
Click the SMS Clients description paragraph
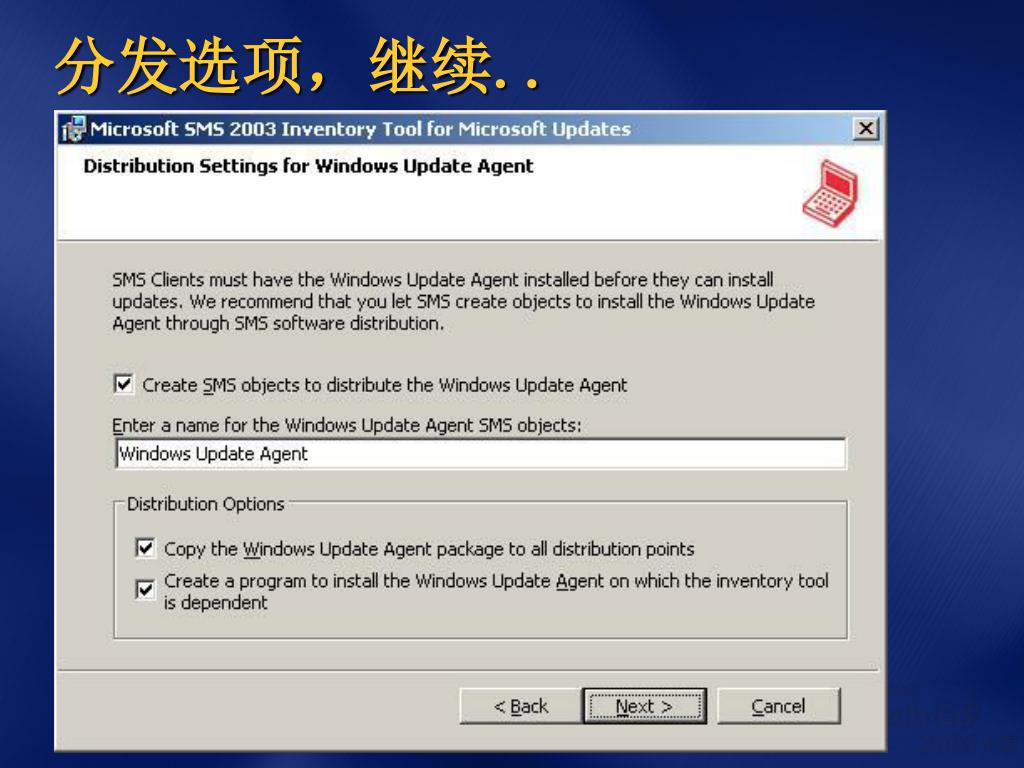(x=463, y=301)
